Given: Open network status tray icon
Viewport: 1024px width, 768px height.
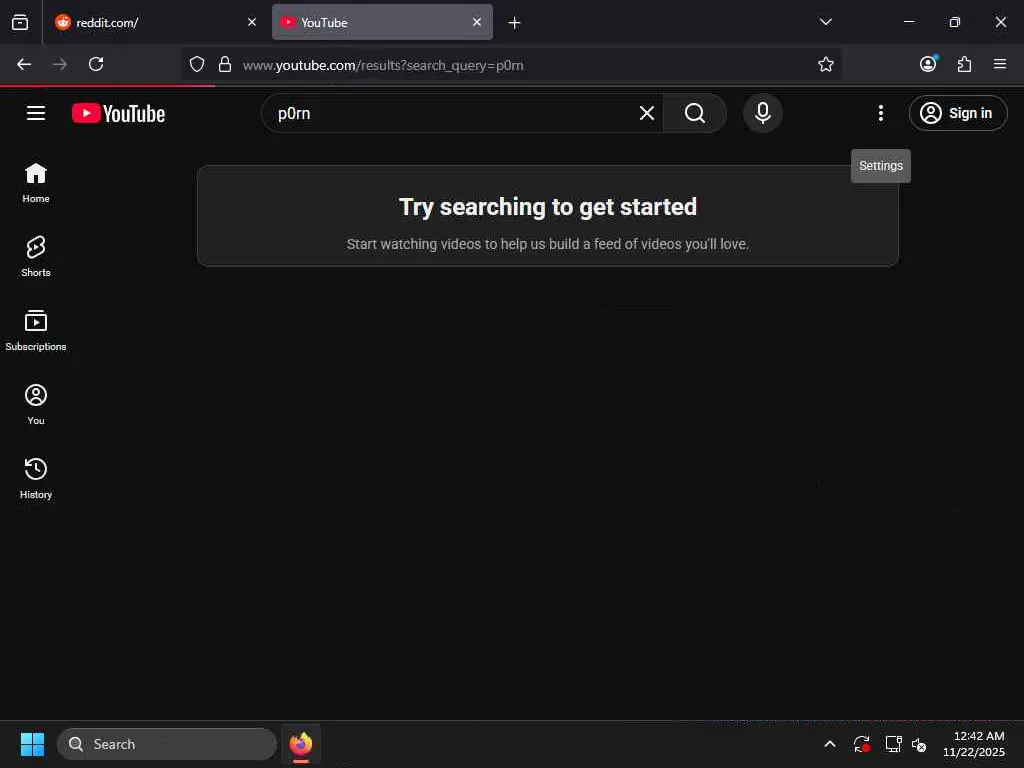Looking at the screenshot, I should click(893, 744).
